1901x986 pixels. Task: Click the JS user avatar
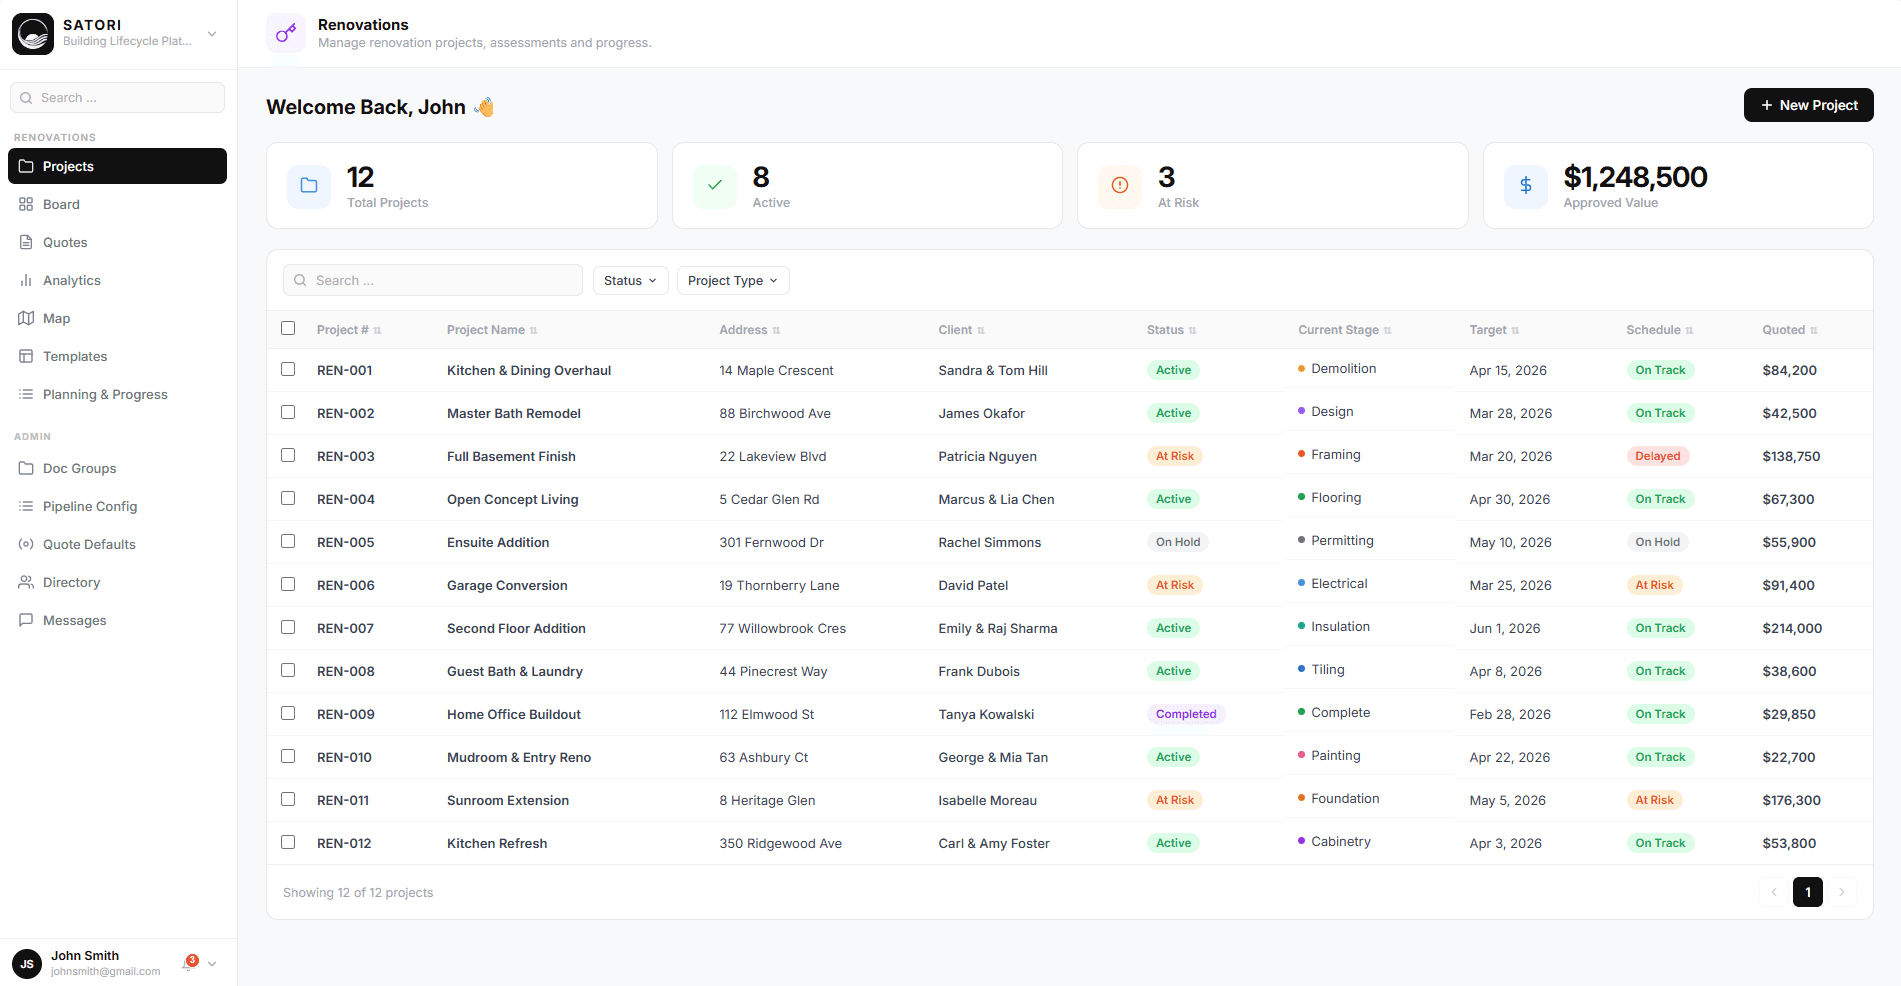pyautogui.click(x=27, y=964)
